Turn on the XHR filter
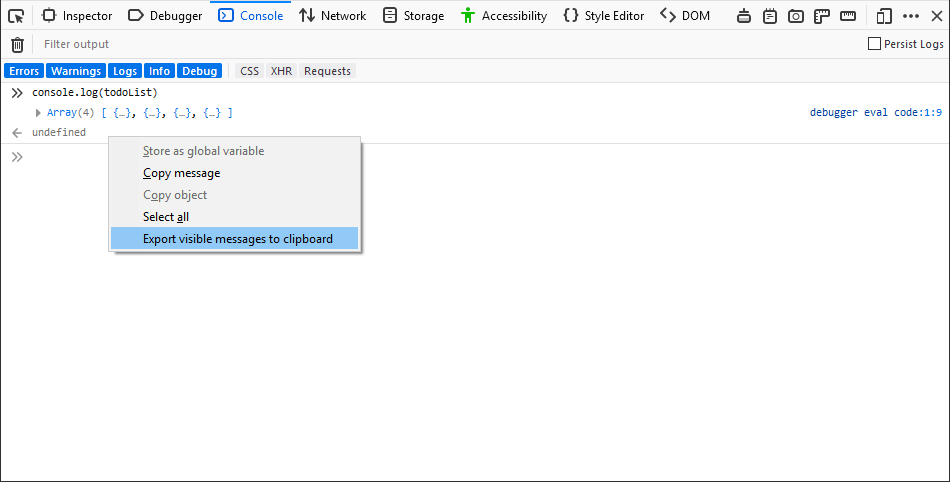This screenshot has width=950, height=482. pyautogui.click(x=281, y=71)
